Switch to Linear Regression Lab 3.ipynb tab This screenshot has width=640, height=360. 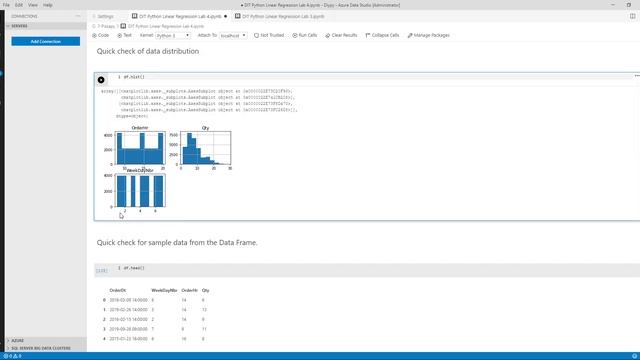pyautogui.click(x=280, y=16)
